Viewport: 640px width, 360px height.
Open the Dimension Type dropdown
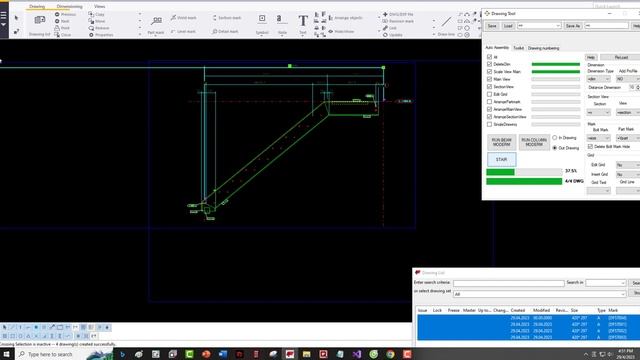point(598,79)
